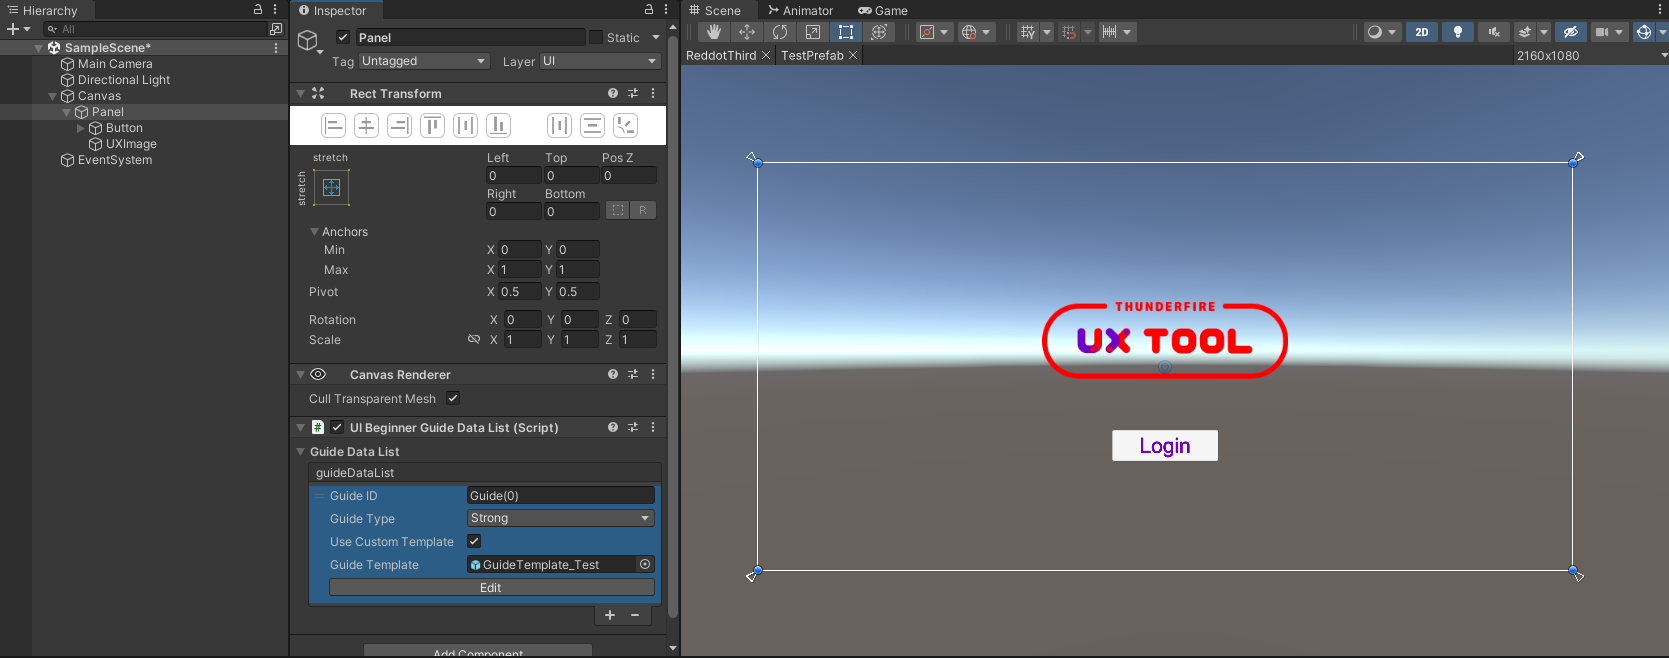The height and width of the screenshot is (658, 1669).
Task: Align left edges in Rect Transform align bar
Action: coord(334,125)
